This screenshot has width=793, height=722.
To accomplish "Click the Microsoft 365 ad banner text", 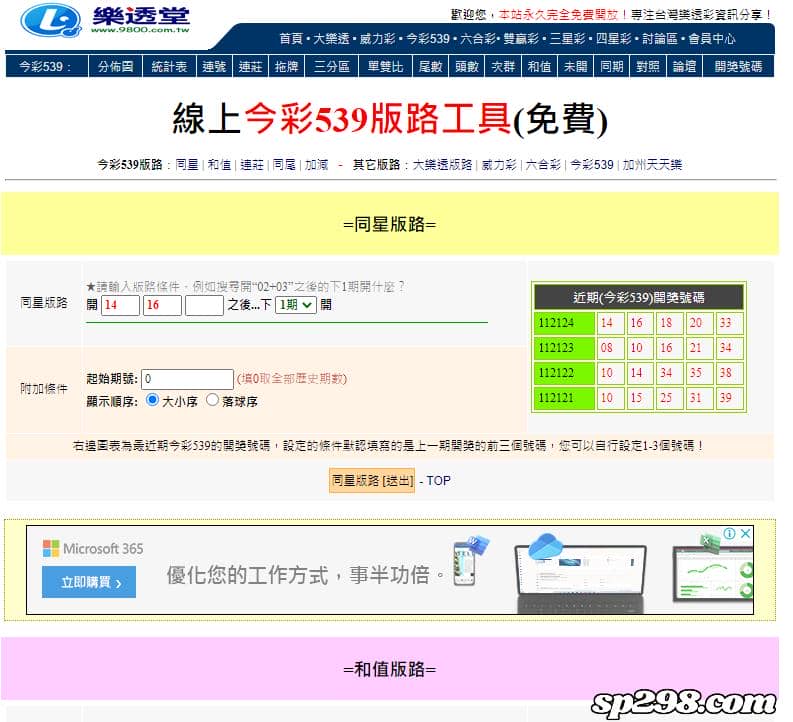I will click(x=305, y=575).
